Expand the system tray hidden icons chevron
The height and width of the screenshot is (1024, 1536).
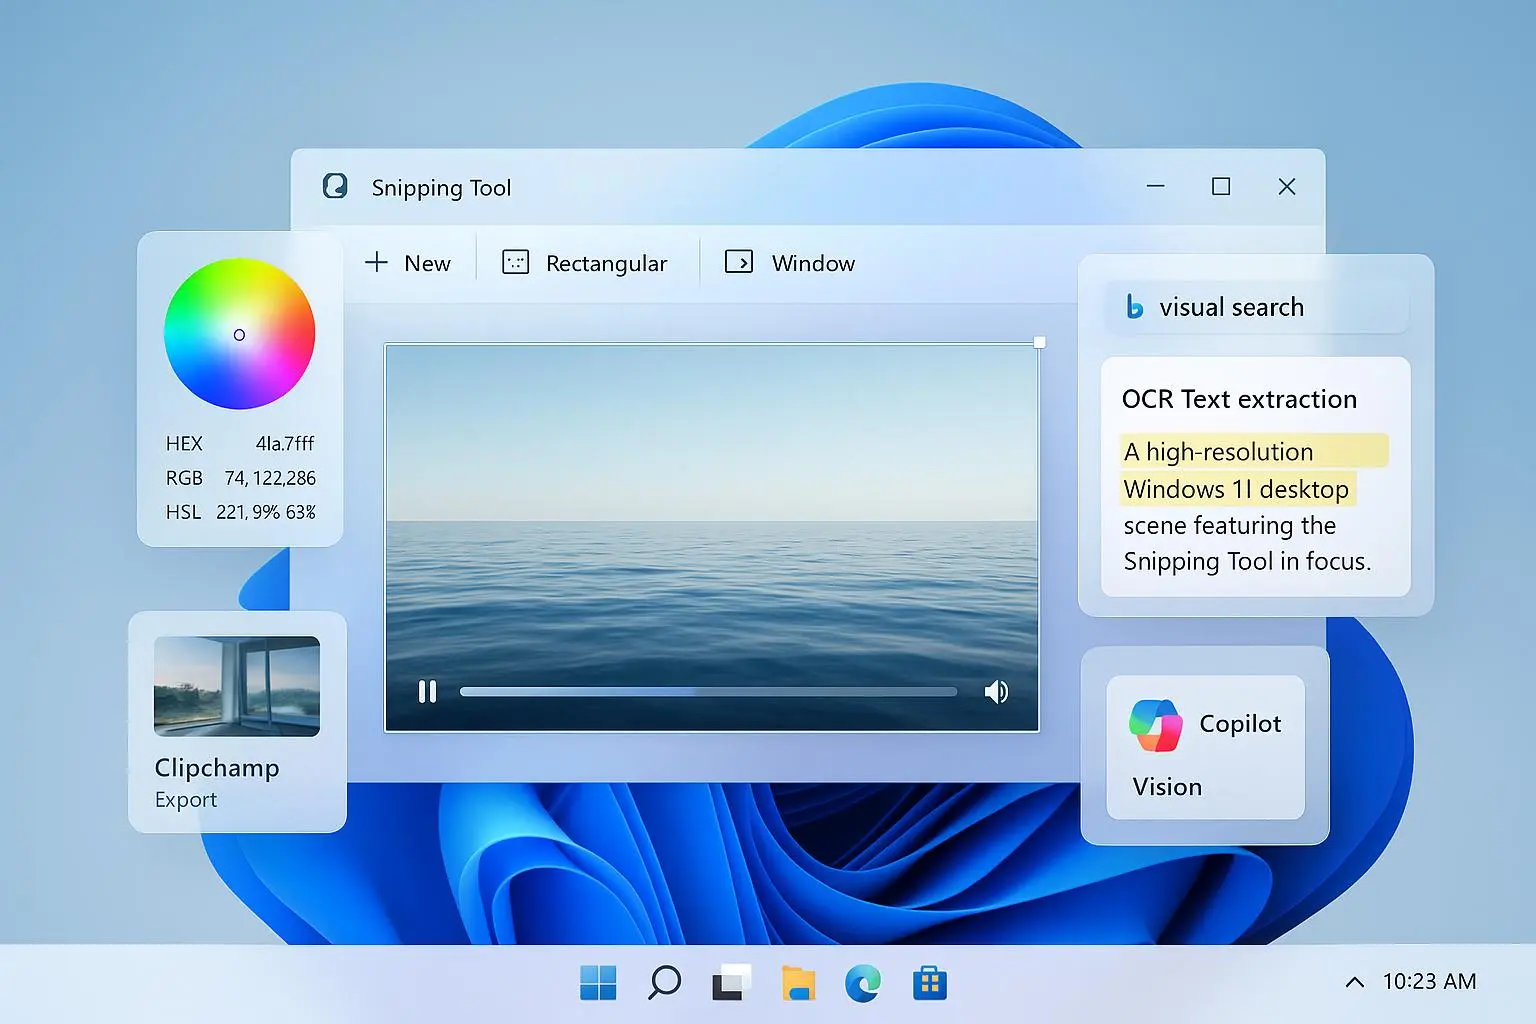[x=1354, y=982]
